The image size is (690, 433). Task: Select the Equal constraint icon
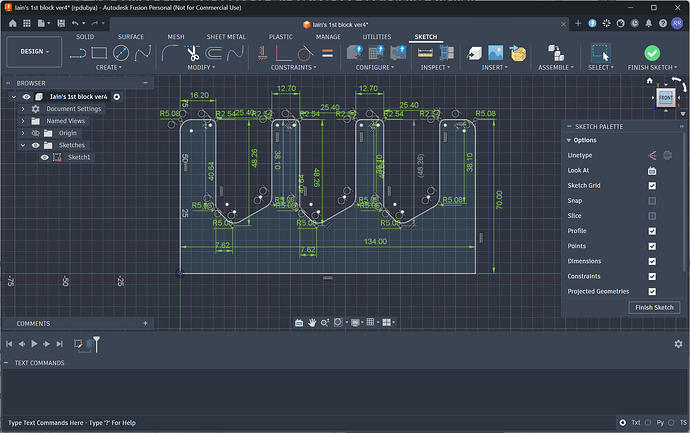click(327, 53)
